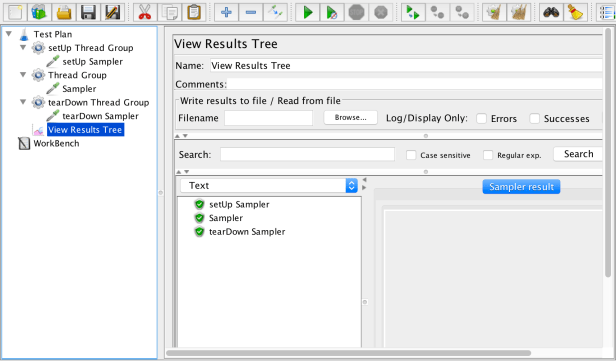This screenshot has width=616, height=361.
Task: Open the Templates icon
Action: (x=39, y=13)
